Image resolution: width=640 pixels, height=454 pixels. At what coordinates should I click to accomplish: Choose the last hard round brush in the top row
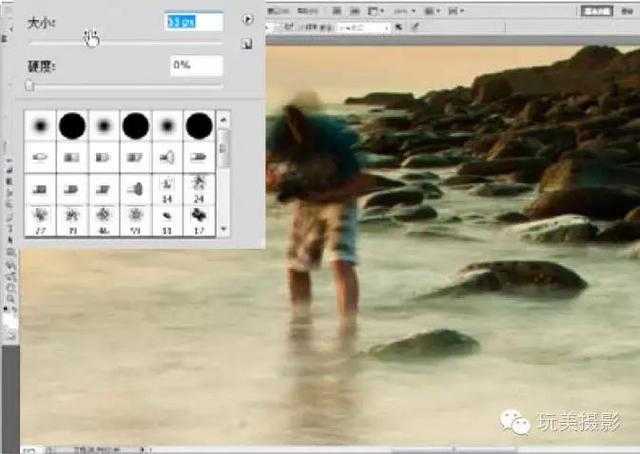tap(199, 126)
